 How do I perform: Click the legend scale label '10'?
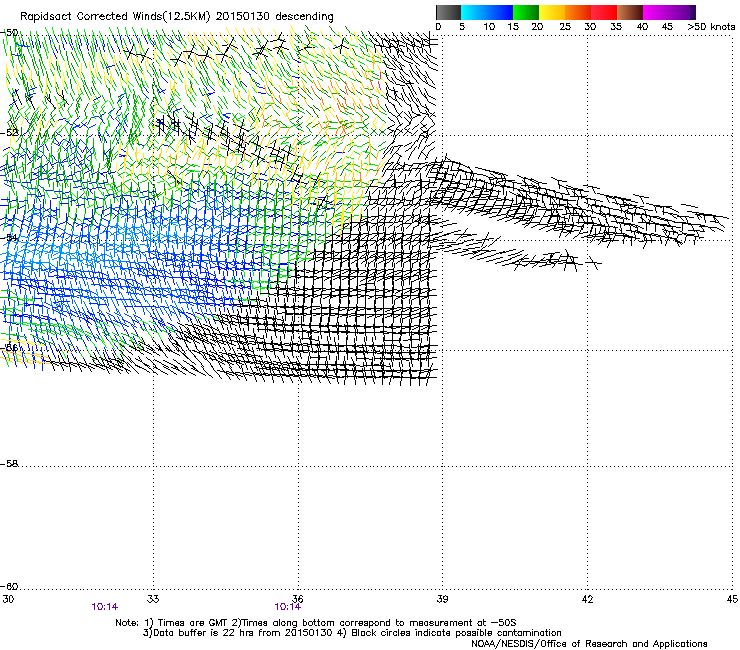pos(489,27)
